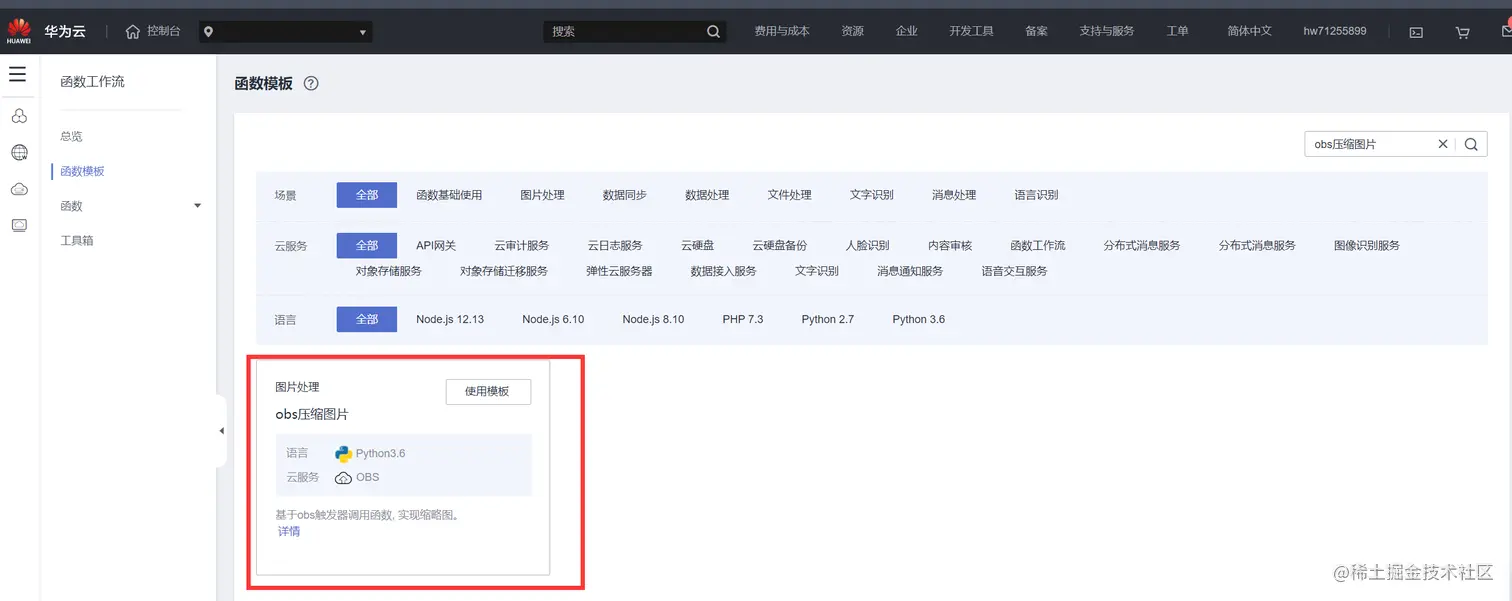Image resolution: width=1512 pixels, height=601 pixels.
Task: Filter language by Python 2.7
Action: 828,319
